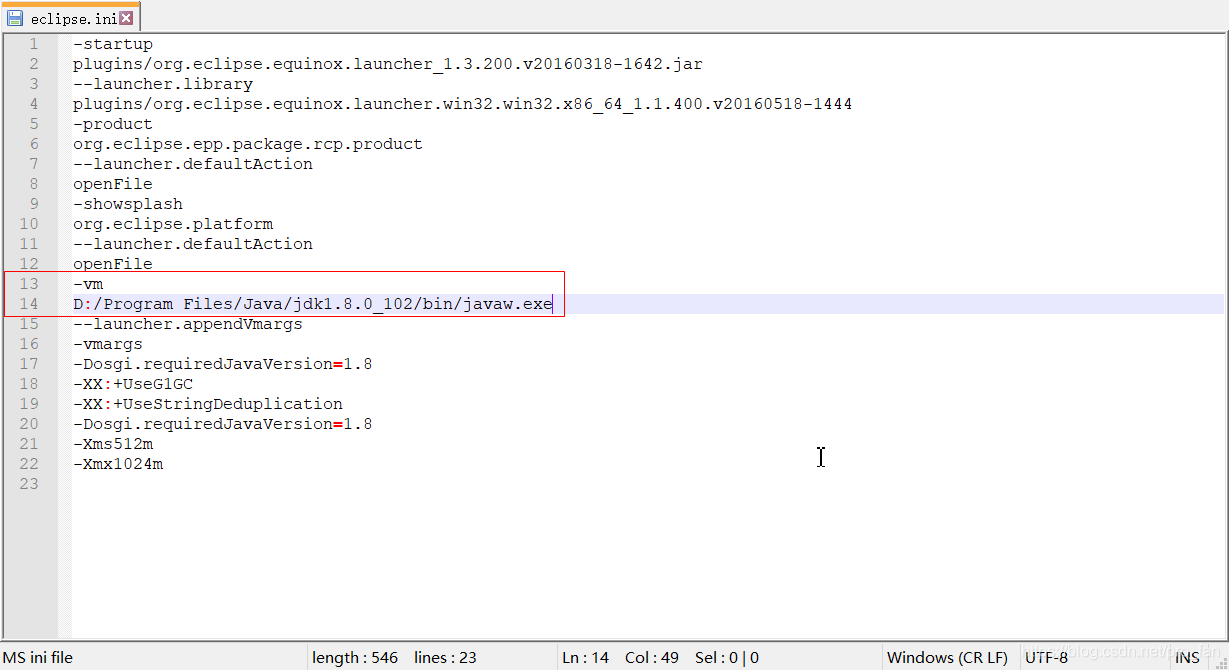Click the "--launcher.library" line
The width and height of the screenshot is (1229, 670).
[x=163, y=84]
